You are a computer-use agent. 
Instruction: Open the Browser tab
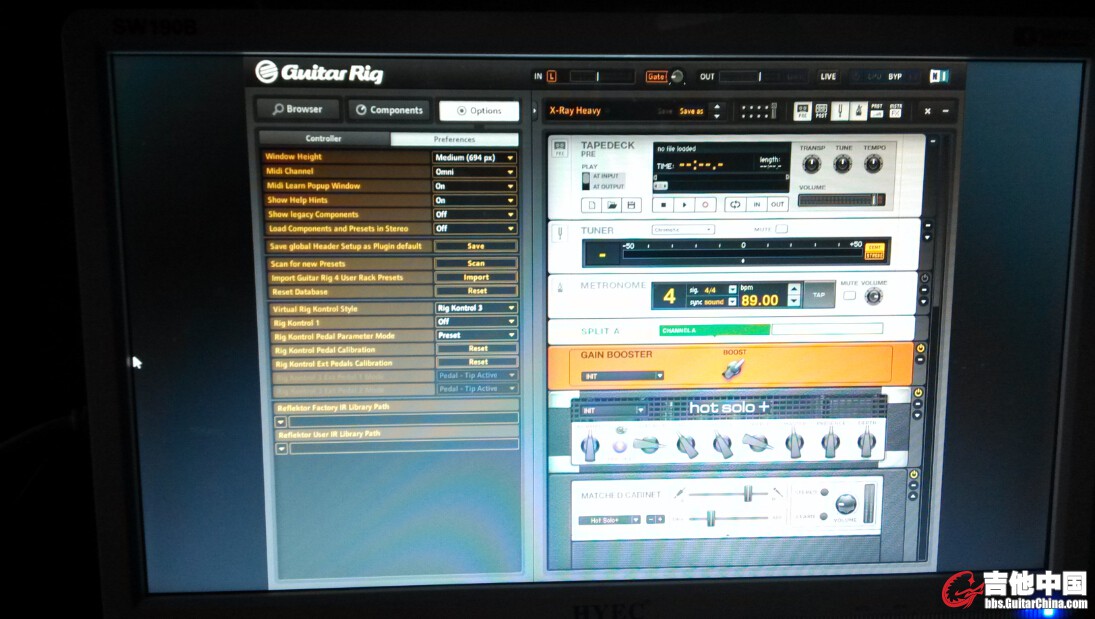(x=297, y=109)
